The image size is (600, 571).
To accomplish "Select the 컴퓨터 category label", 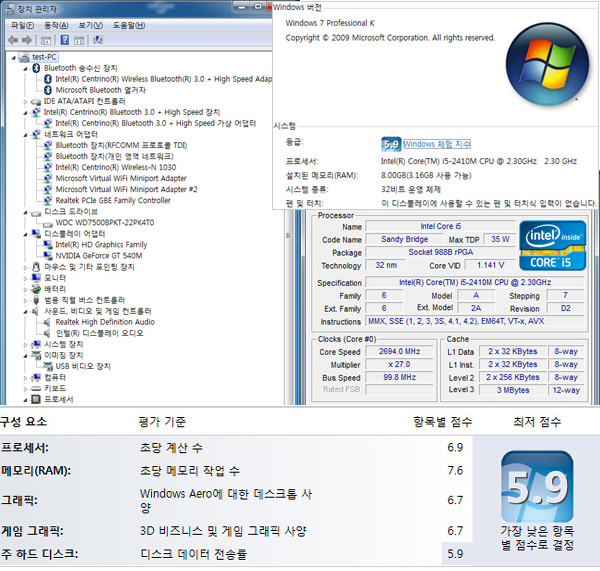I will (55, 377).
